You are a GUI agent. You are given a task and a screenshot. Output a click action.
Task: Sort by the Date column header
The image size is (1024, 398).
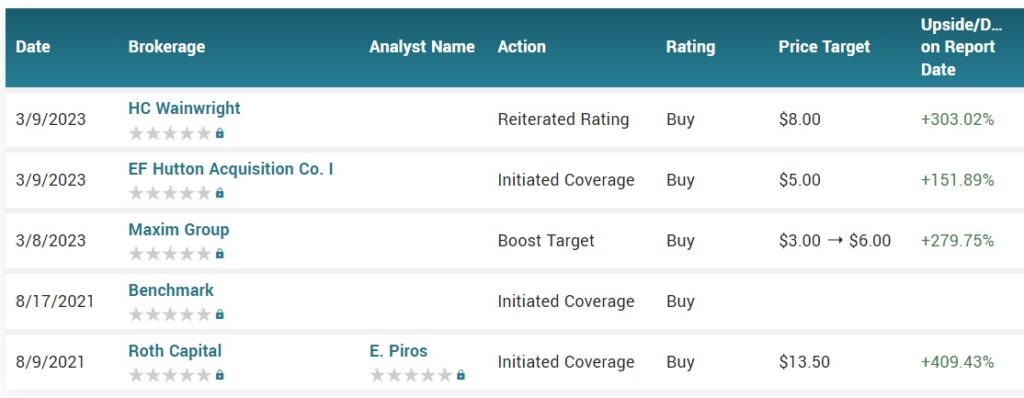pos(33,47)
